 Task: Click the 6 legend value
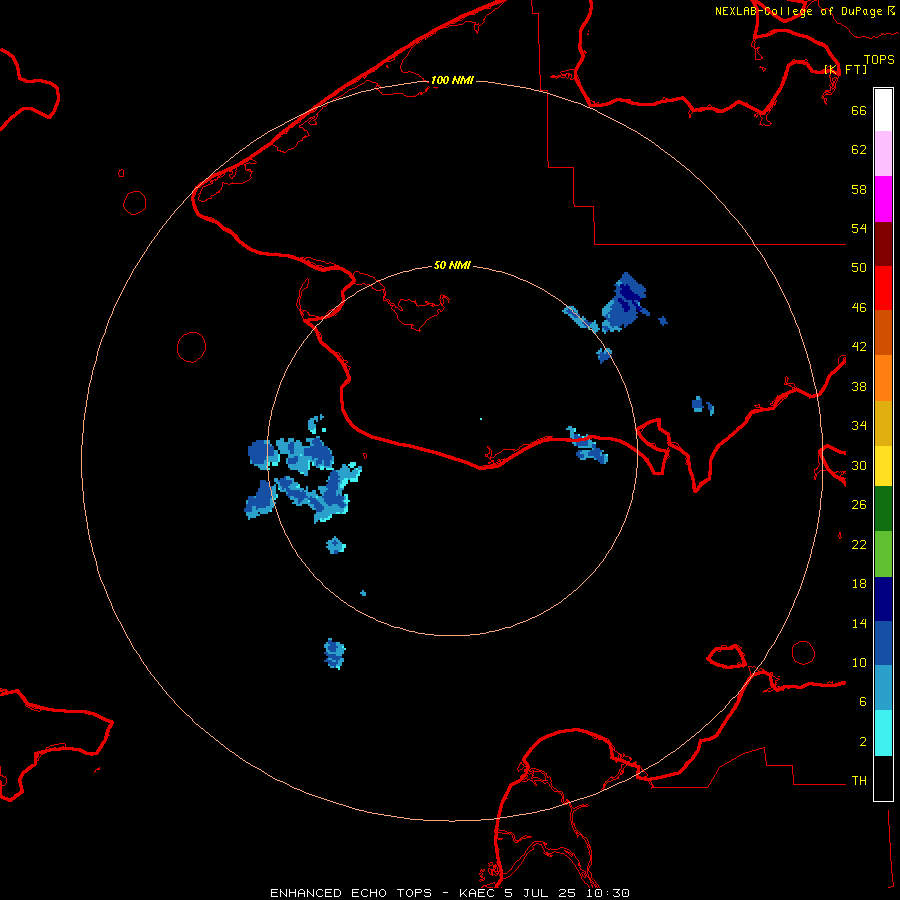coord(863,702)
